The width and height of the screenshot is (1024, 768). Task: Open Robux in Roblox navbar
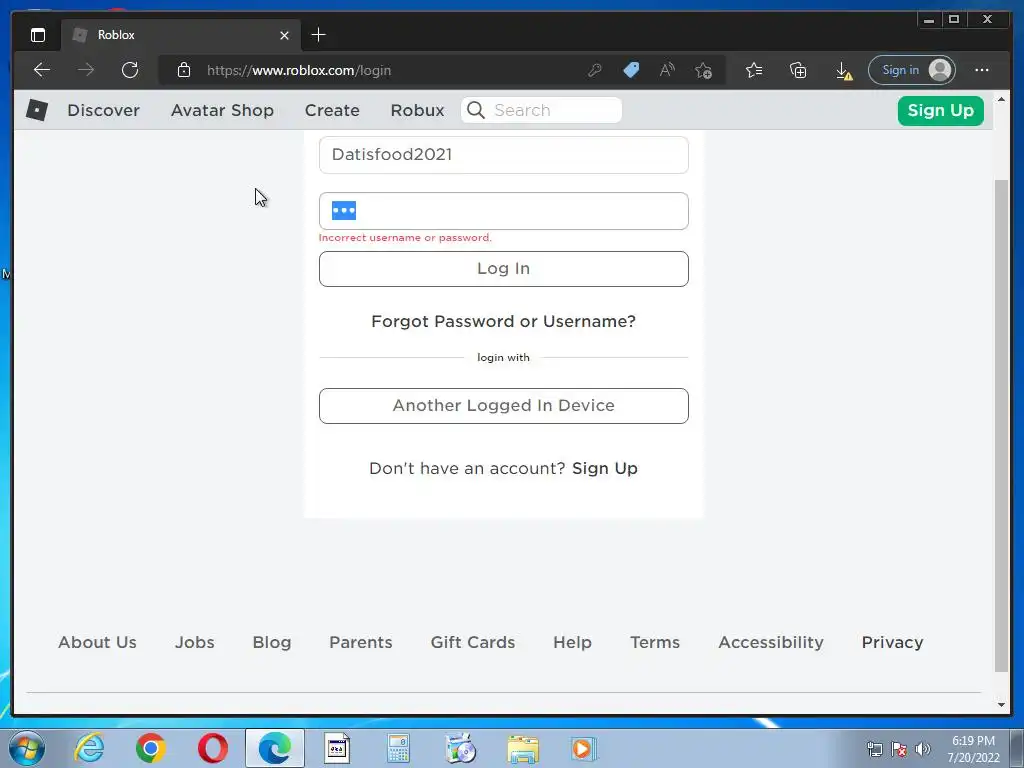click(417, 110)
